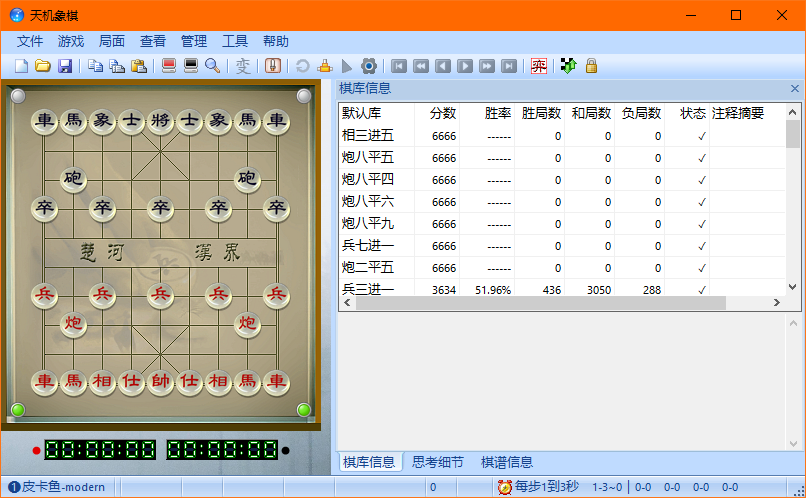
Task: Open the 管理 menu
Action: tap(194, 41)
